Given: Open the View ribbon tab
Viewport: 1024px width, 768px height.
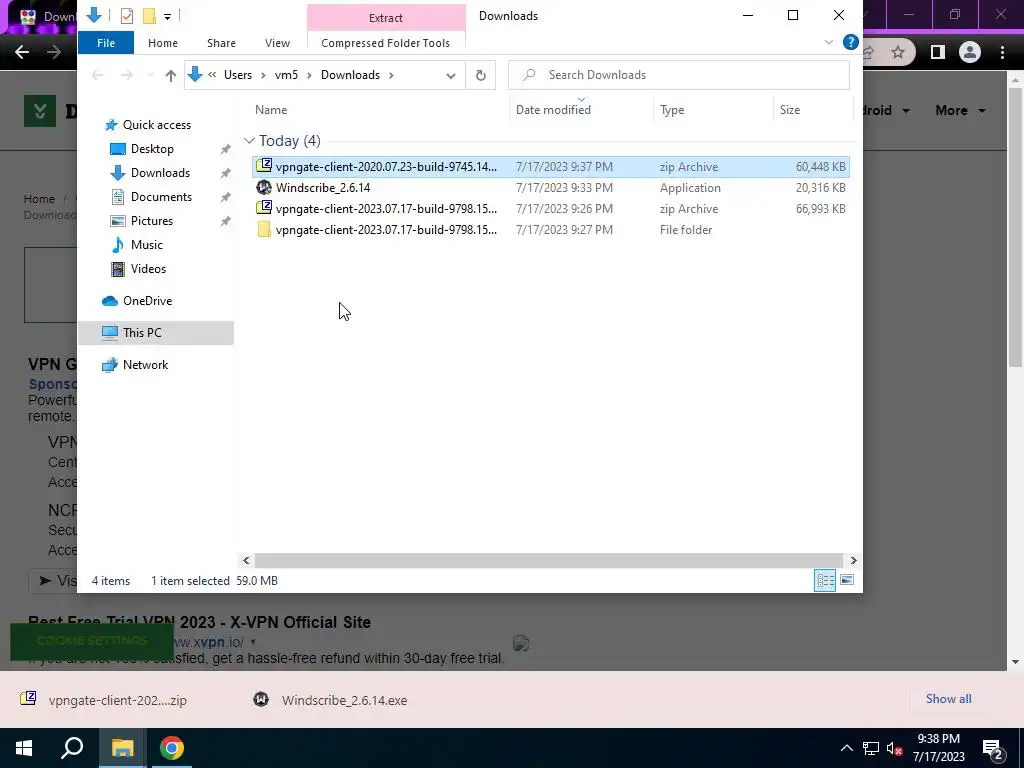Looking at the screenshot, I should 278,43.
